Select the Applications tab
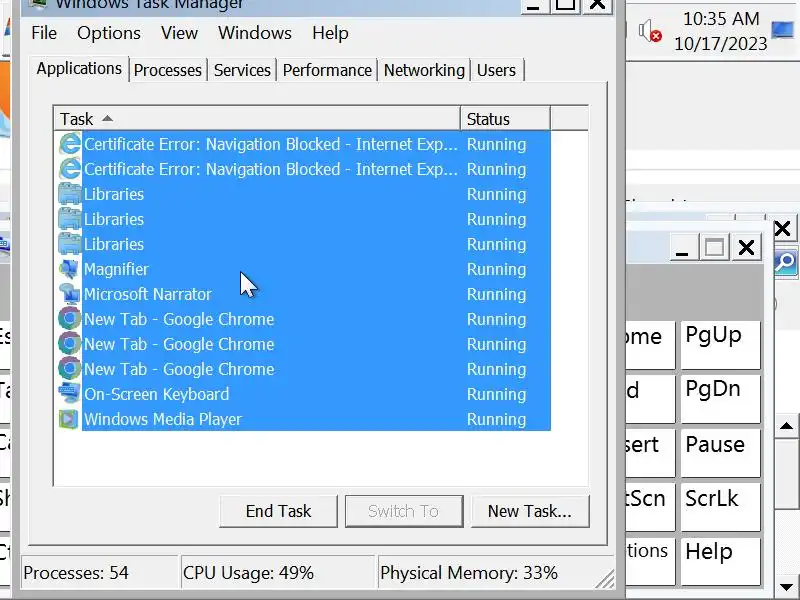This screenshot has height=600, width=800. [79, 68]
